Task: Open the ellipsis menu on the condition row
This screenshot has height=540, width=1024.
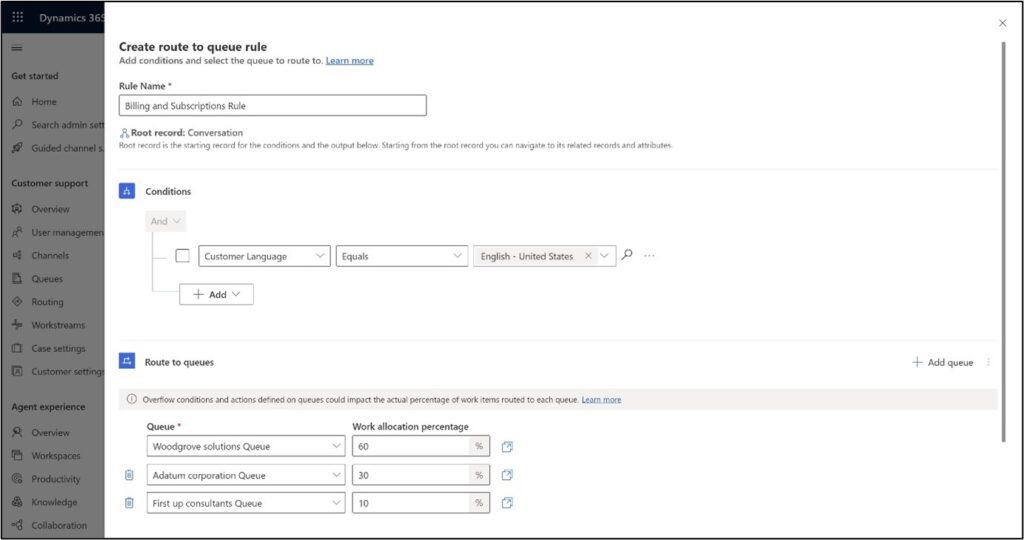Action: (x=649, y=256)
